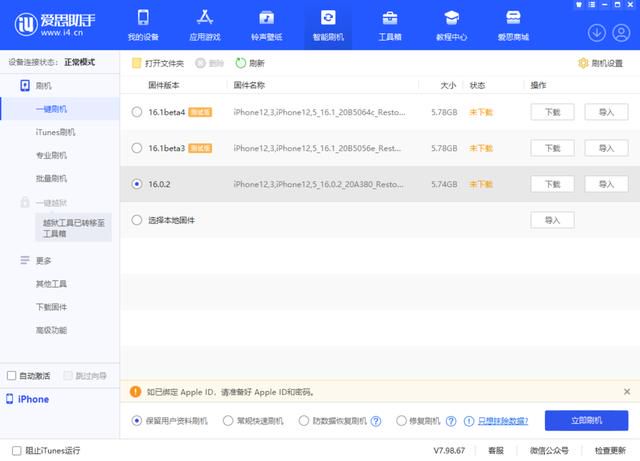Image resolution: width=640 pixels, height=461 pixels.
Task: Click 删除 delete icon in toolbar
Action: coord(200,63)
